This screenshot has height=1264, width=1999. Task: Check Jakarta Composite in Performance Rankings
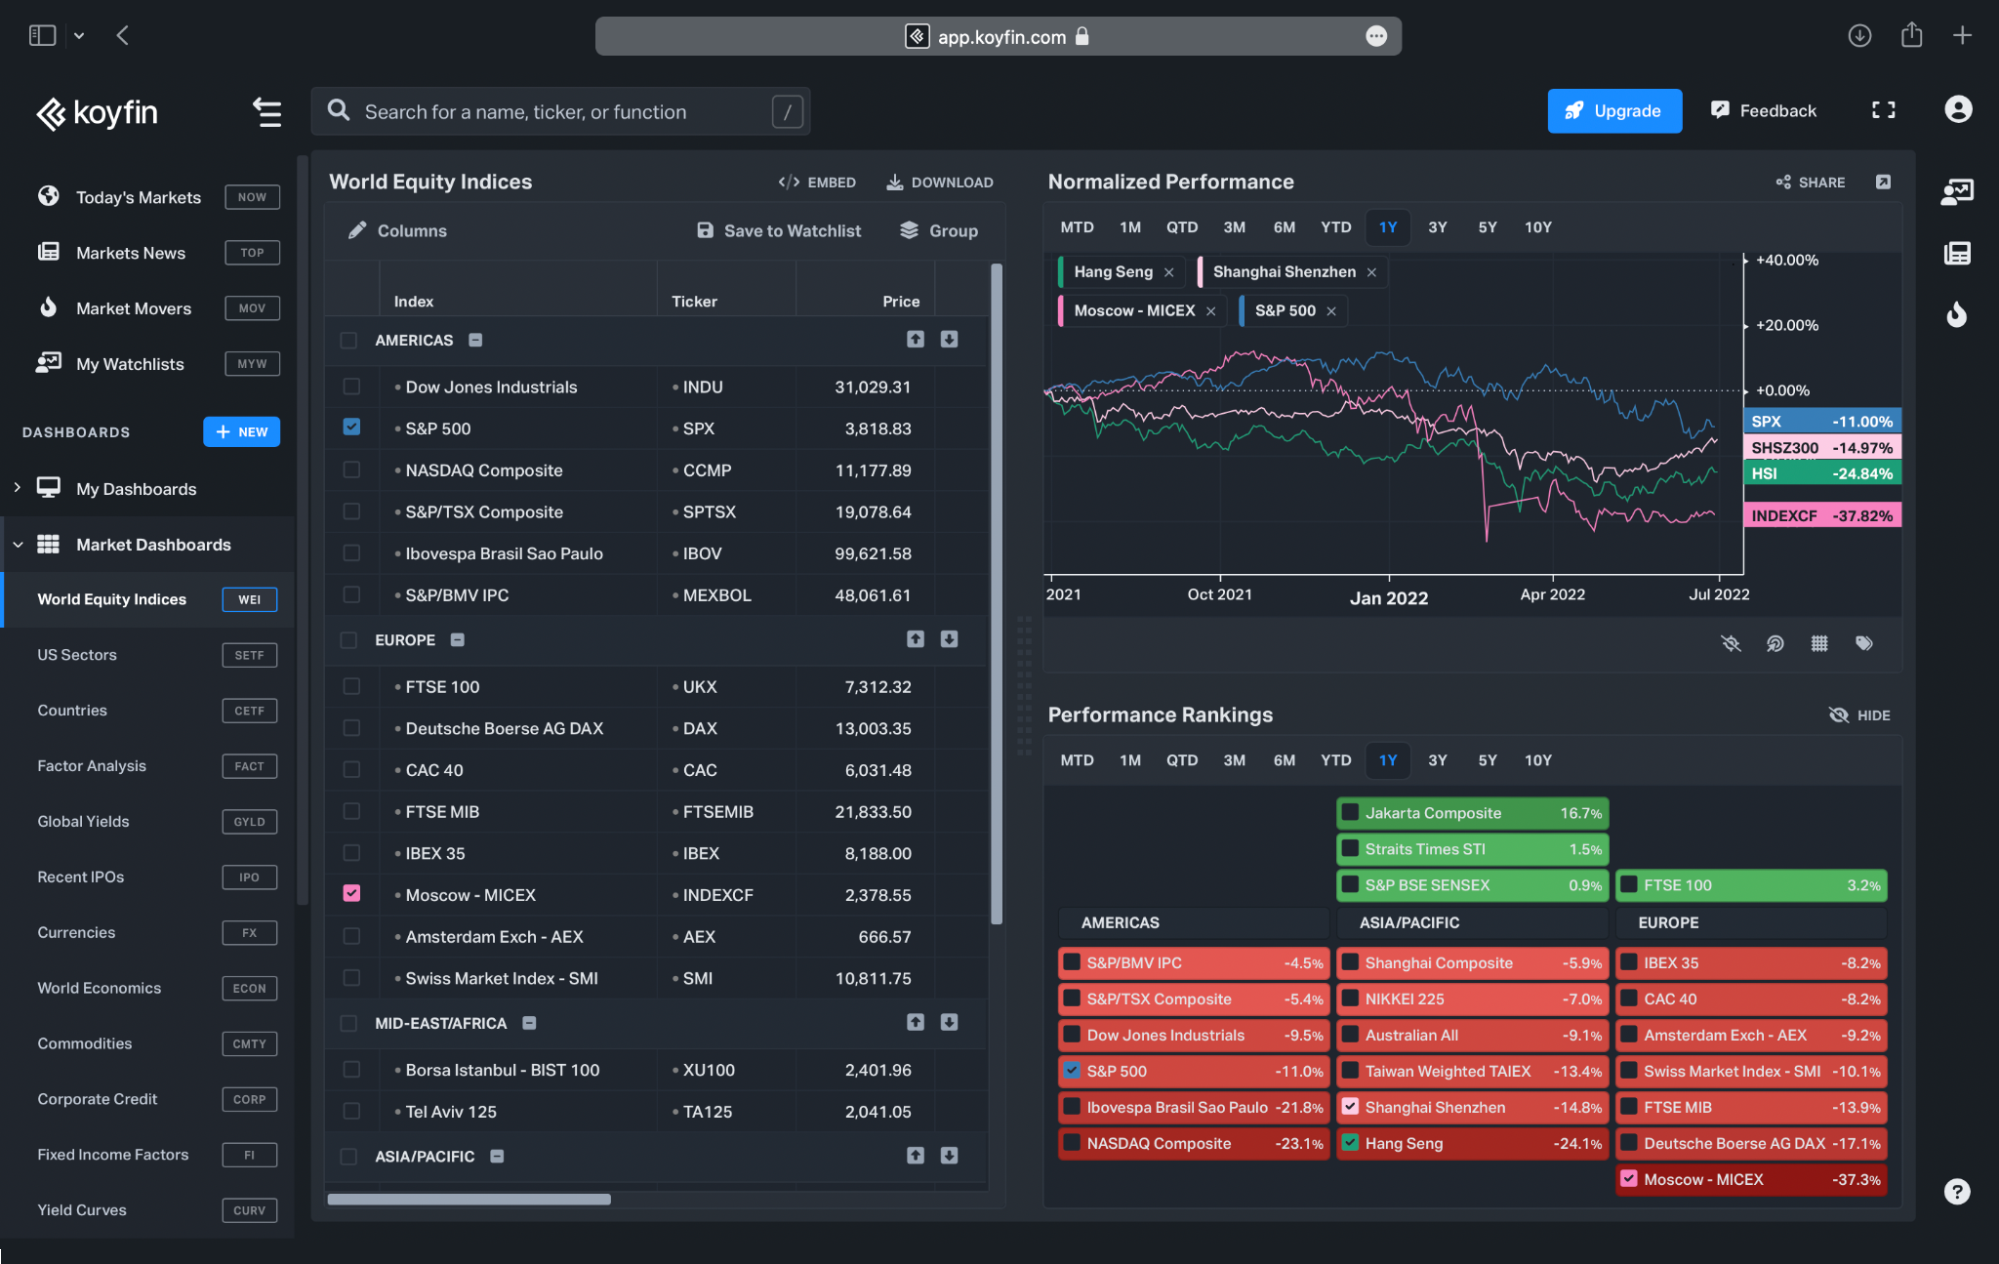coord(1350,812)
